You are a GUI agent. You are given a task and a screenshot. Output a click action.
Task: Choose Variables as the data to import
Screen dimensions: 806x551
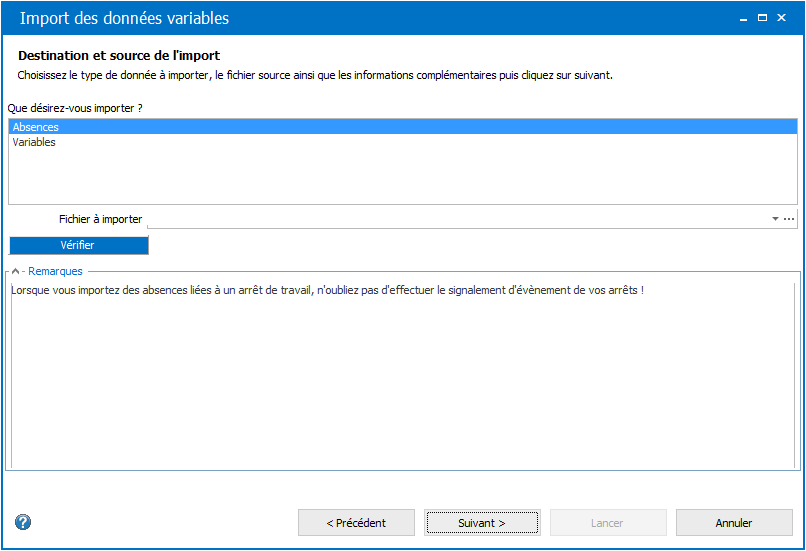[x=403, y=142]
